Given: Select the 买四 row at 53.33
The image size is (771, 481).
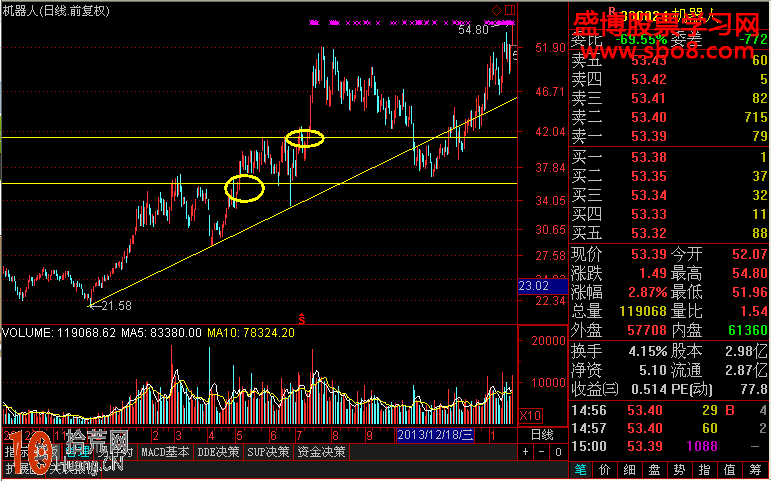Looking at the screenshot, I should (669, 214).
